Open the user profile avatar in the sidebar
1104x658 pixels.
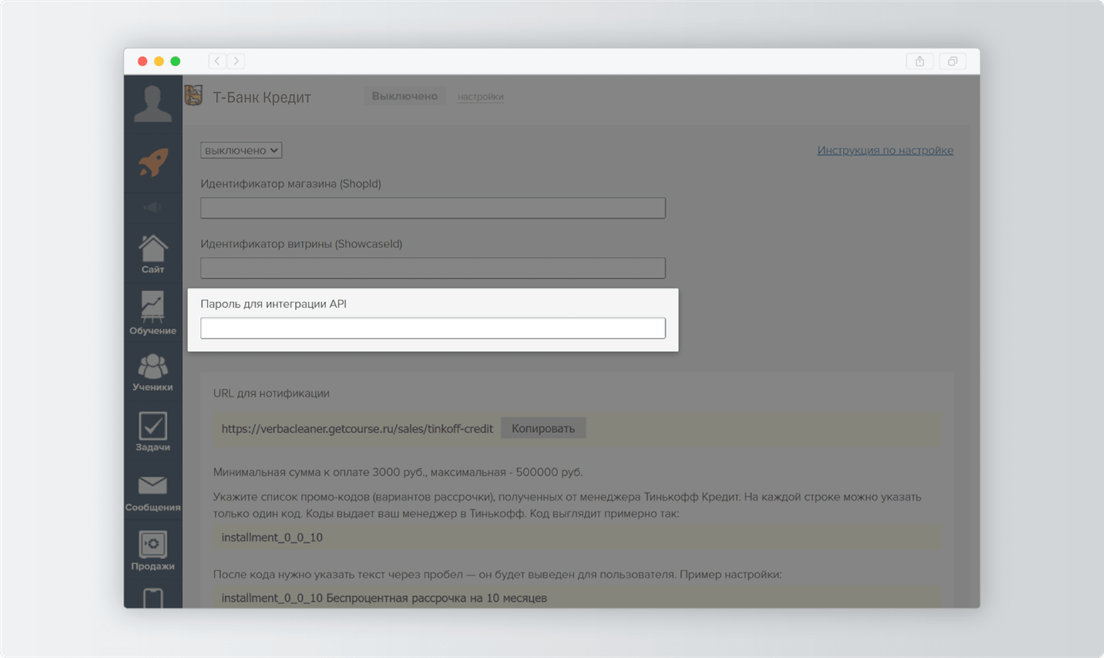153,103
